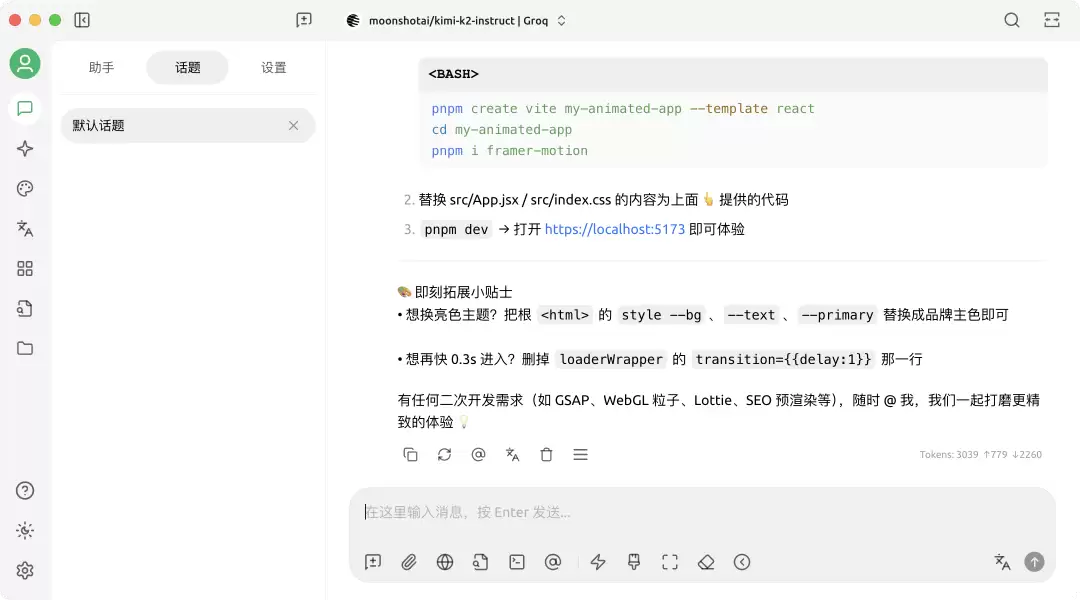Copy the assistant message
The width and height of the screenshot is (1080, 600).
point(410,455)
